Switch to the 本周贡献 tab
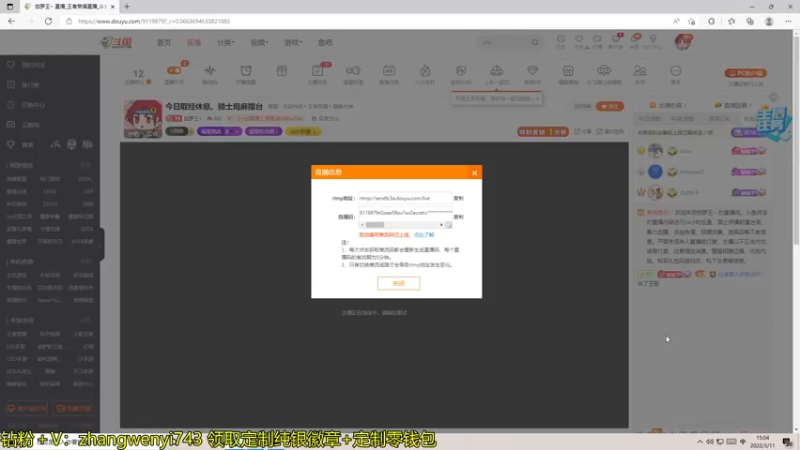The image size is (800, 450). [x=682, y=118]
